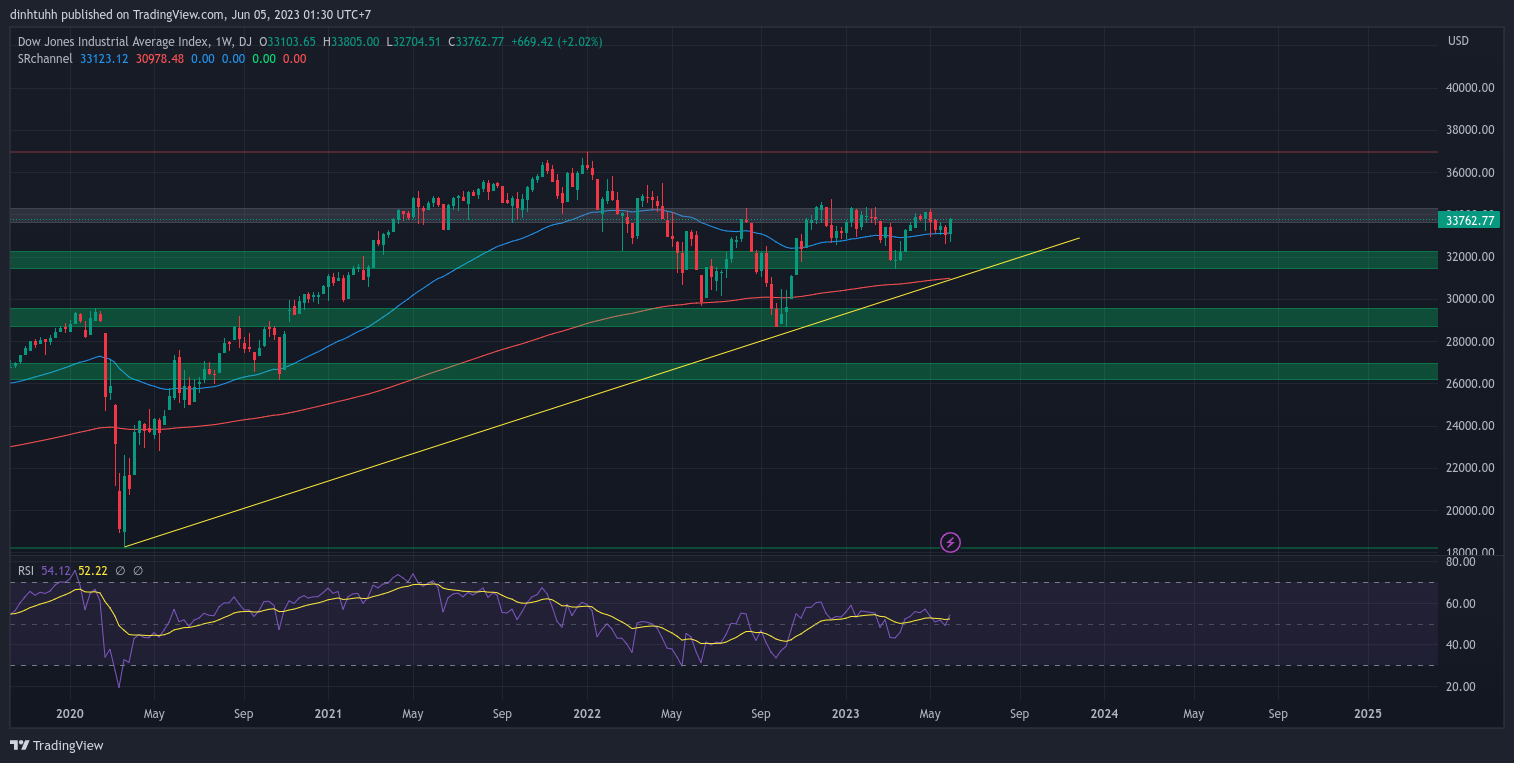
Task: Click the 2023 label on time axis
Action: (846, 714)
